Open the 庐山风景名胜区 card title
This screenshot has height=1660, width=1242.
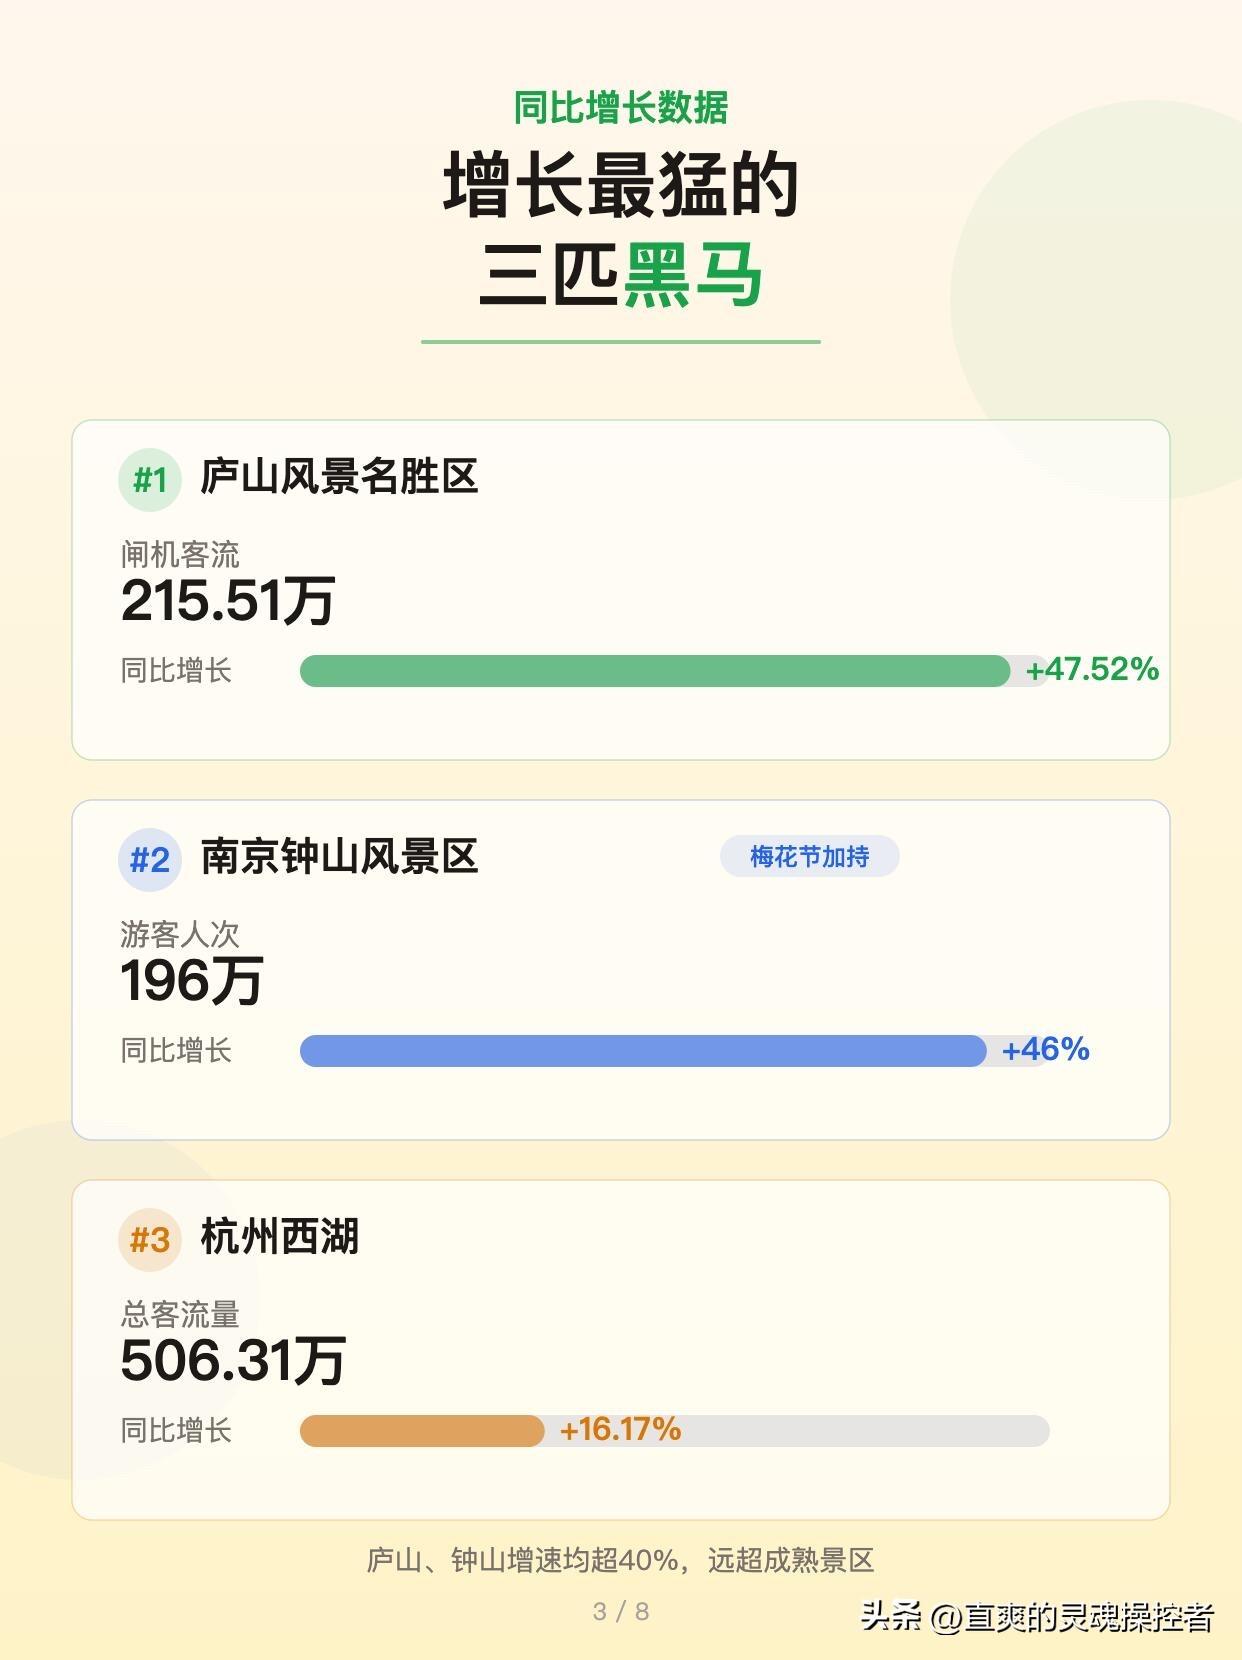339,477
